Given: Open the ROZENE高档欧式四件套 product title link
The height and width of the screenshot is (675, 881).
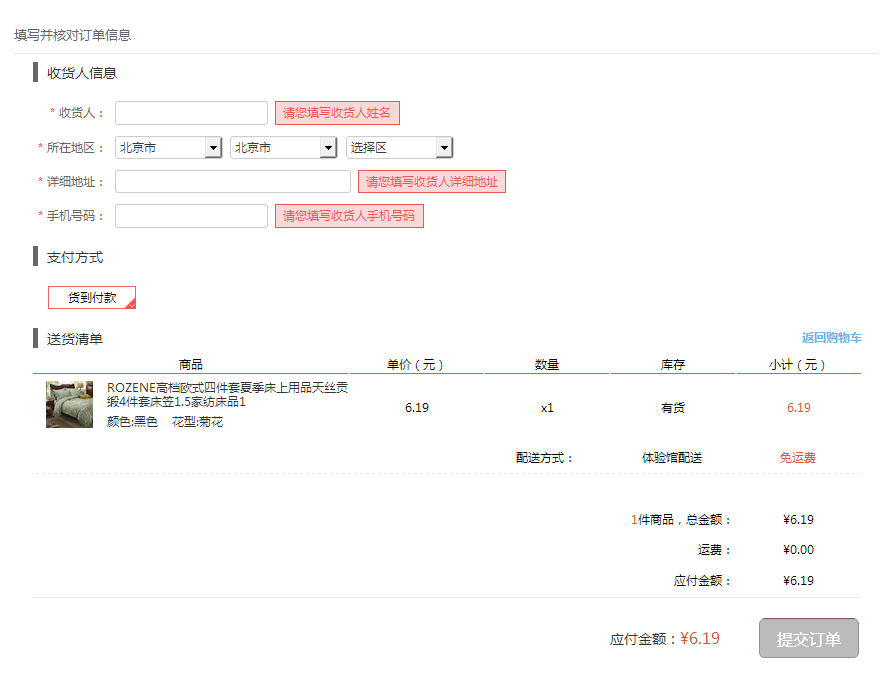Looking at the screenshot, I should tap(227, 394).
